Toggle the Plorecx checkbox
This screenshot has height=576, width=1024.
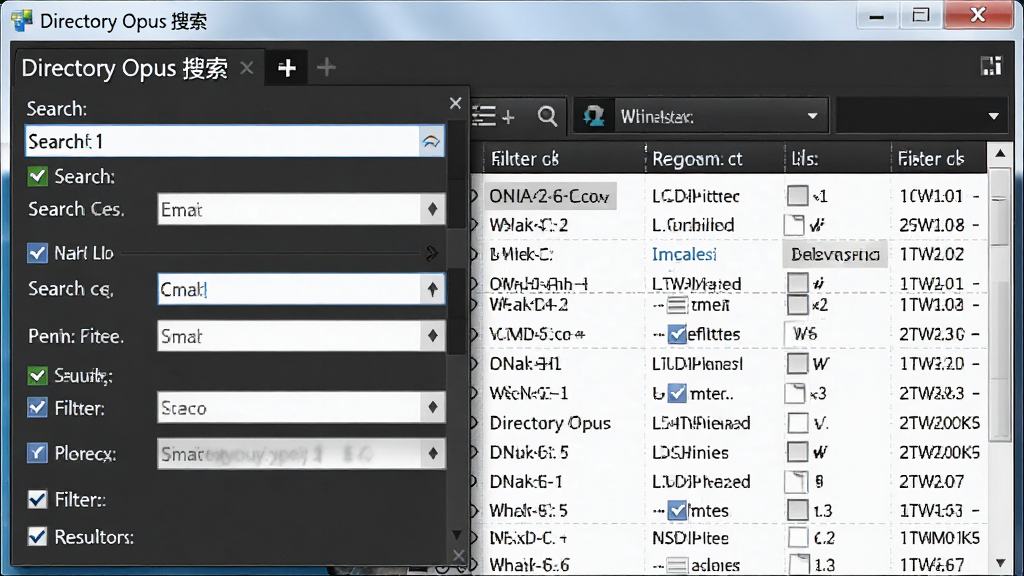coord(37,453)
